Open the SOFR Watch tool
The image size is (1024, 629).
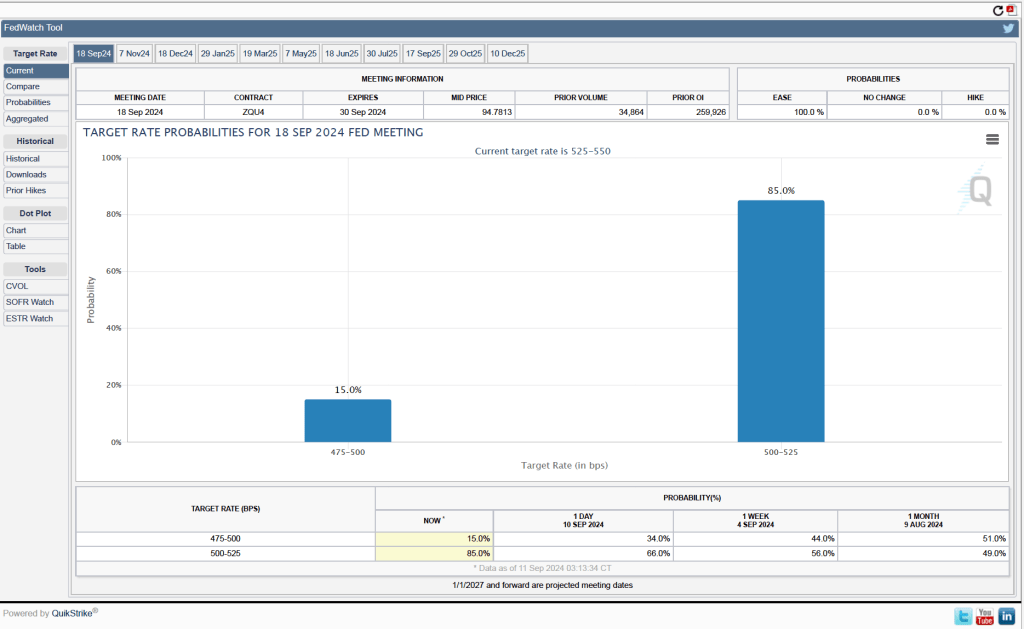point(30,303)
